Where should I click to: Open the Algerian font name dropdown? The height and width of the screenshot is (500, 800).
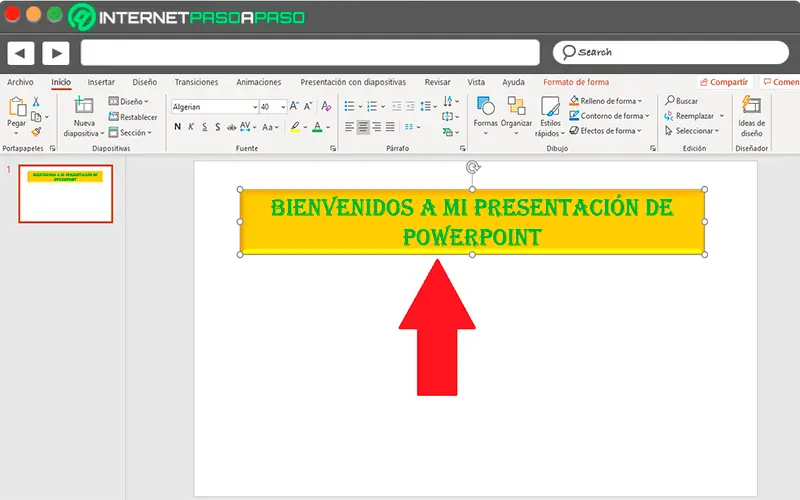254,107
